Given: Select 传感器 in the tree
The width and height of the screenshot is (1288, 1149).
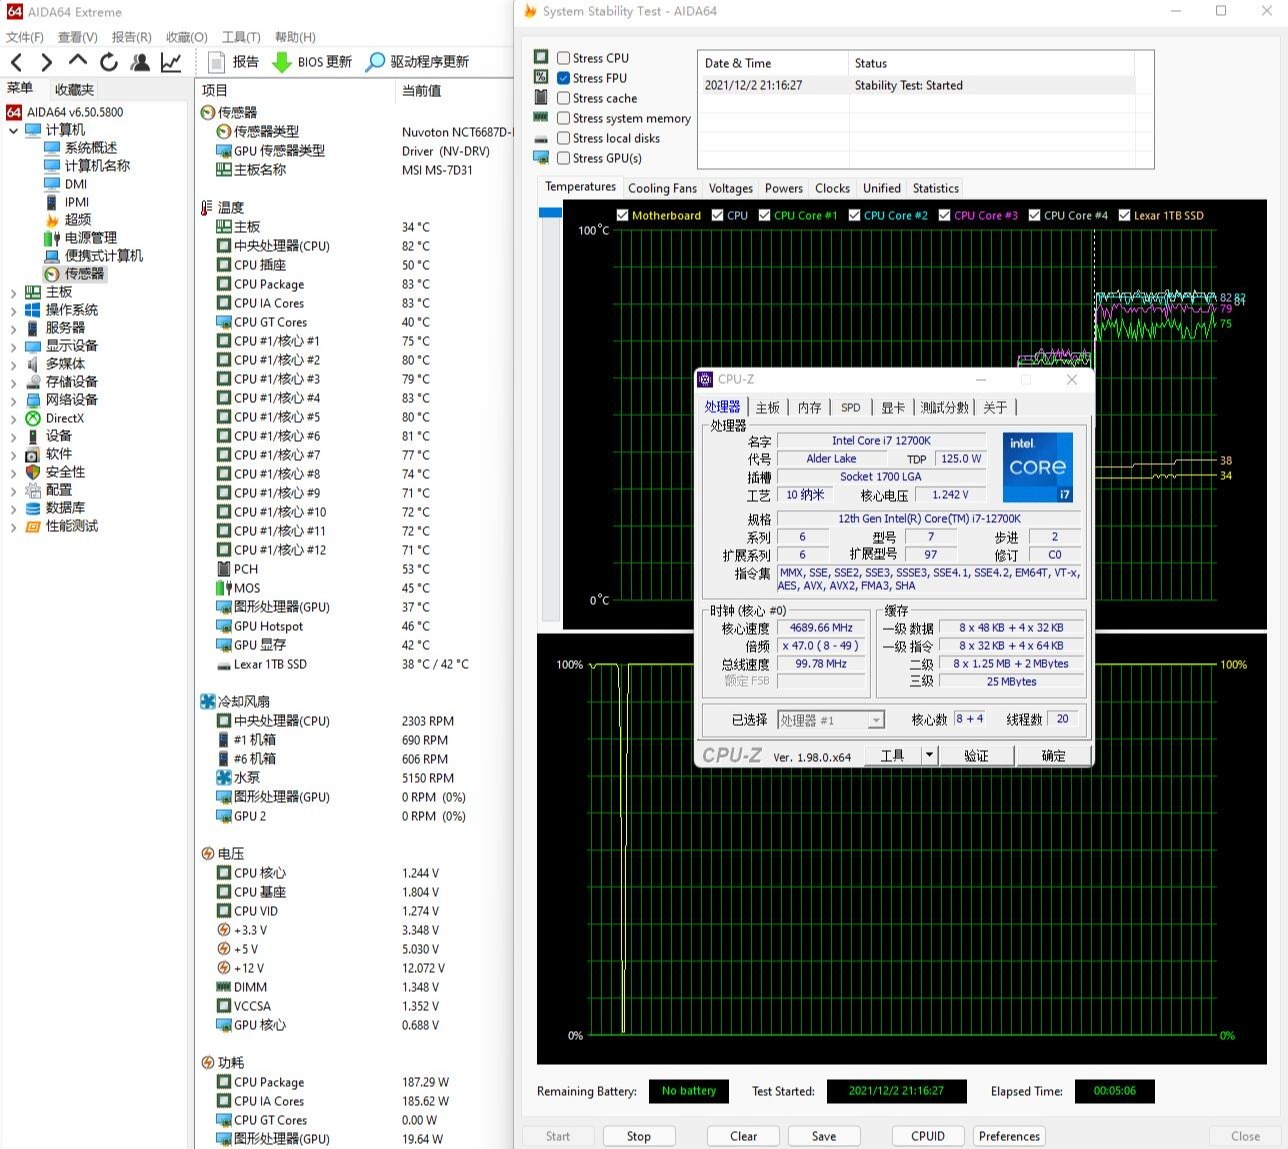Looking at the screenshot, I should [x=84, y=273].
